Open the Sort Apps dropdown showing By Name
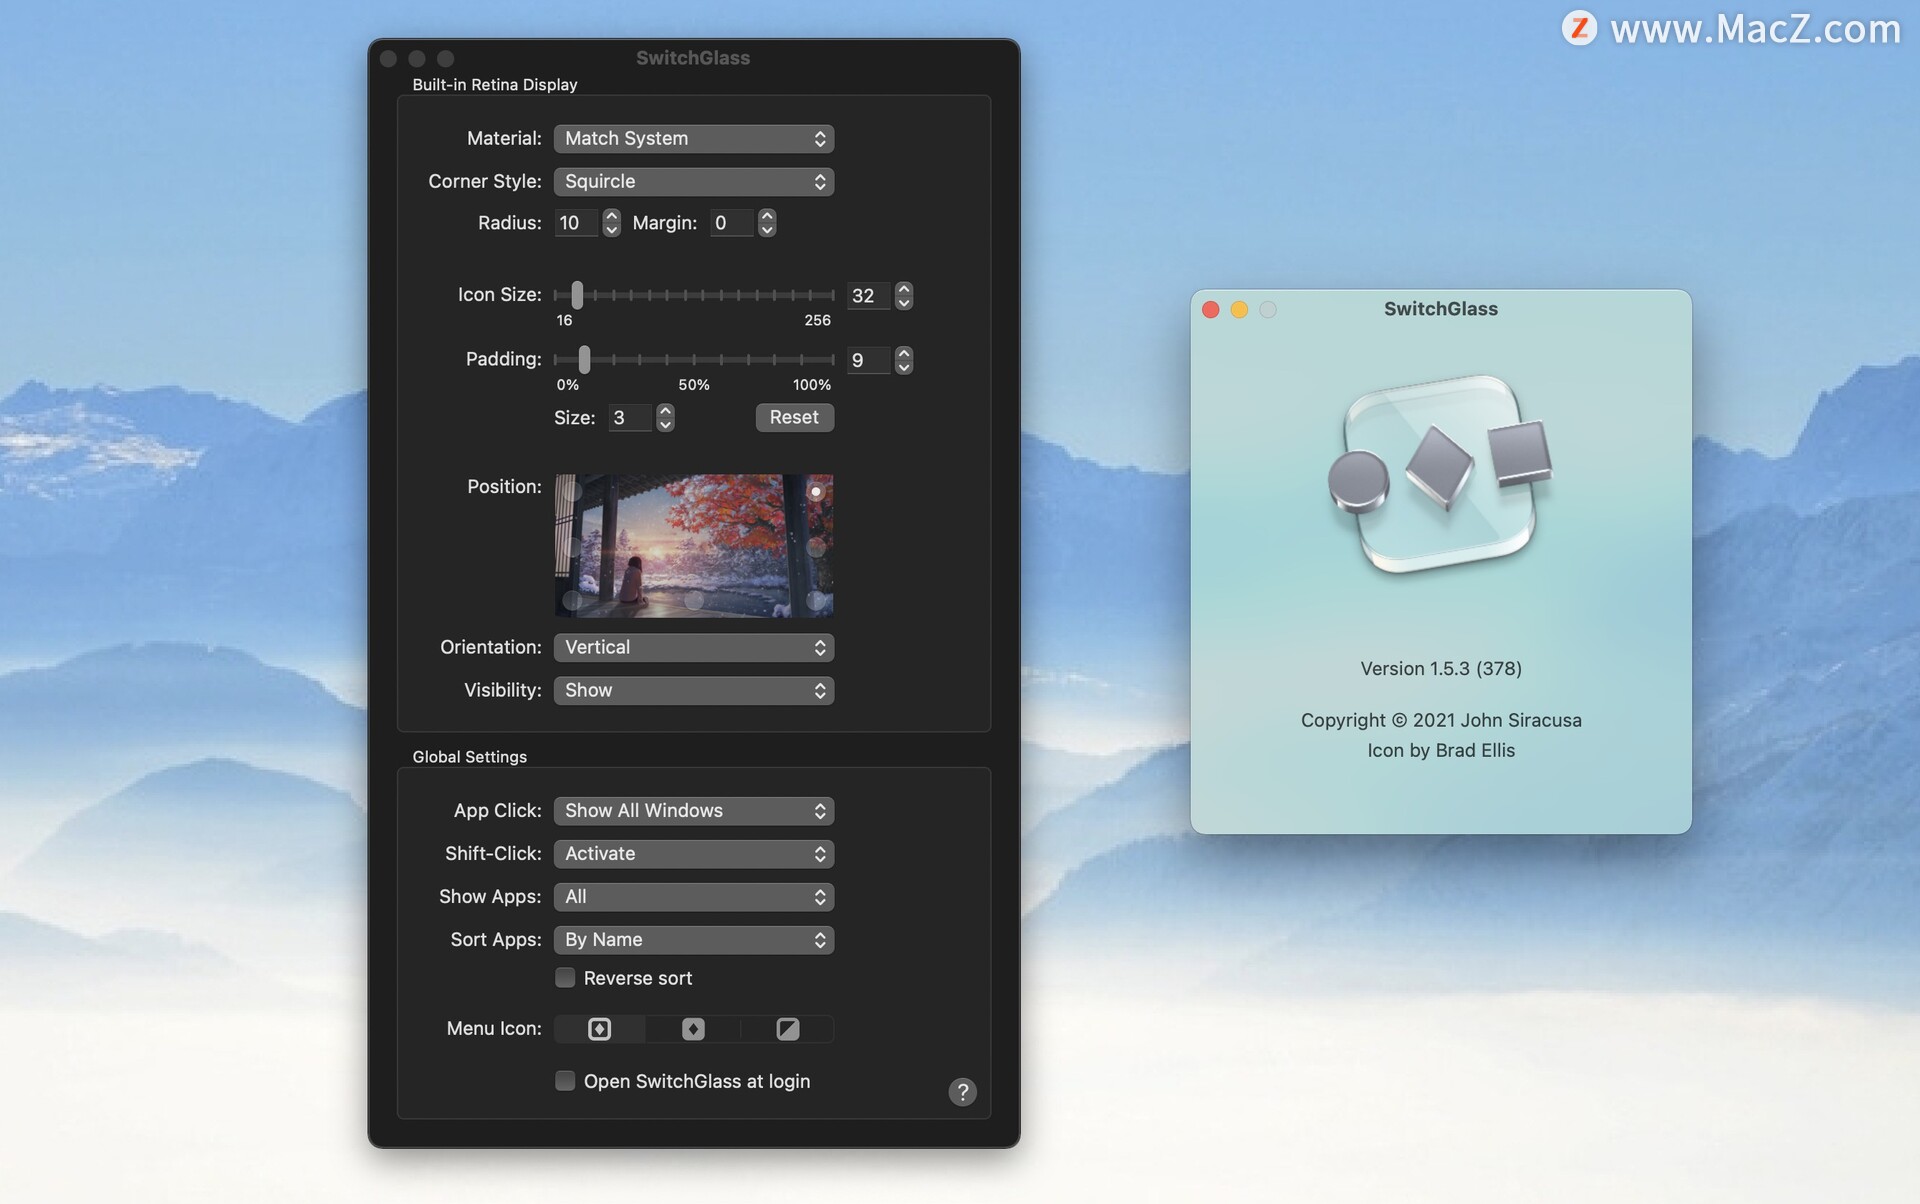This screenshot has height=1204, width=1920. [693, 939]
